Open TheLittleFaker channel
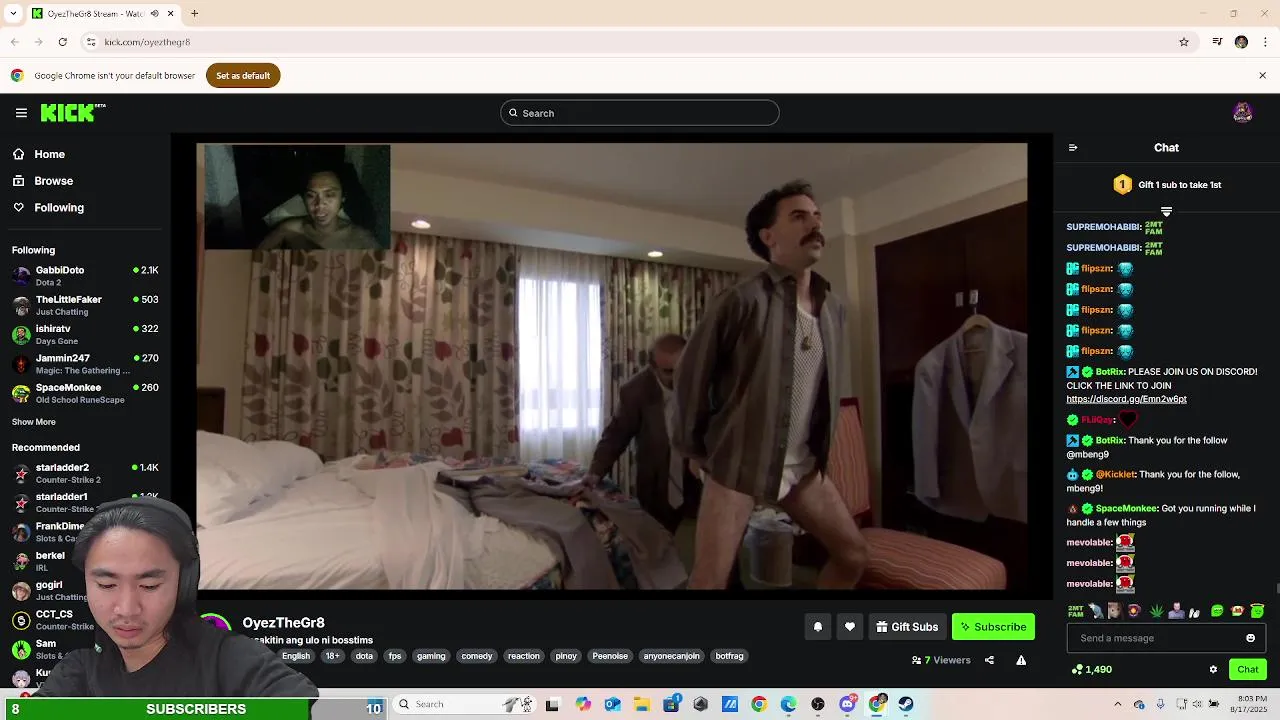Screen dimensions: 1280x720 85,305
